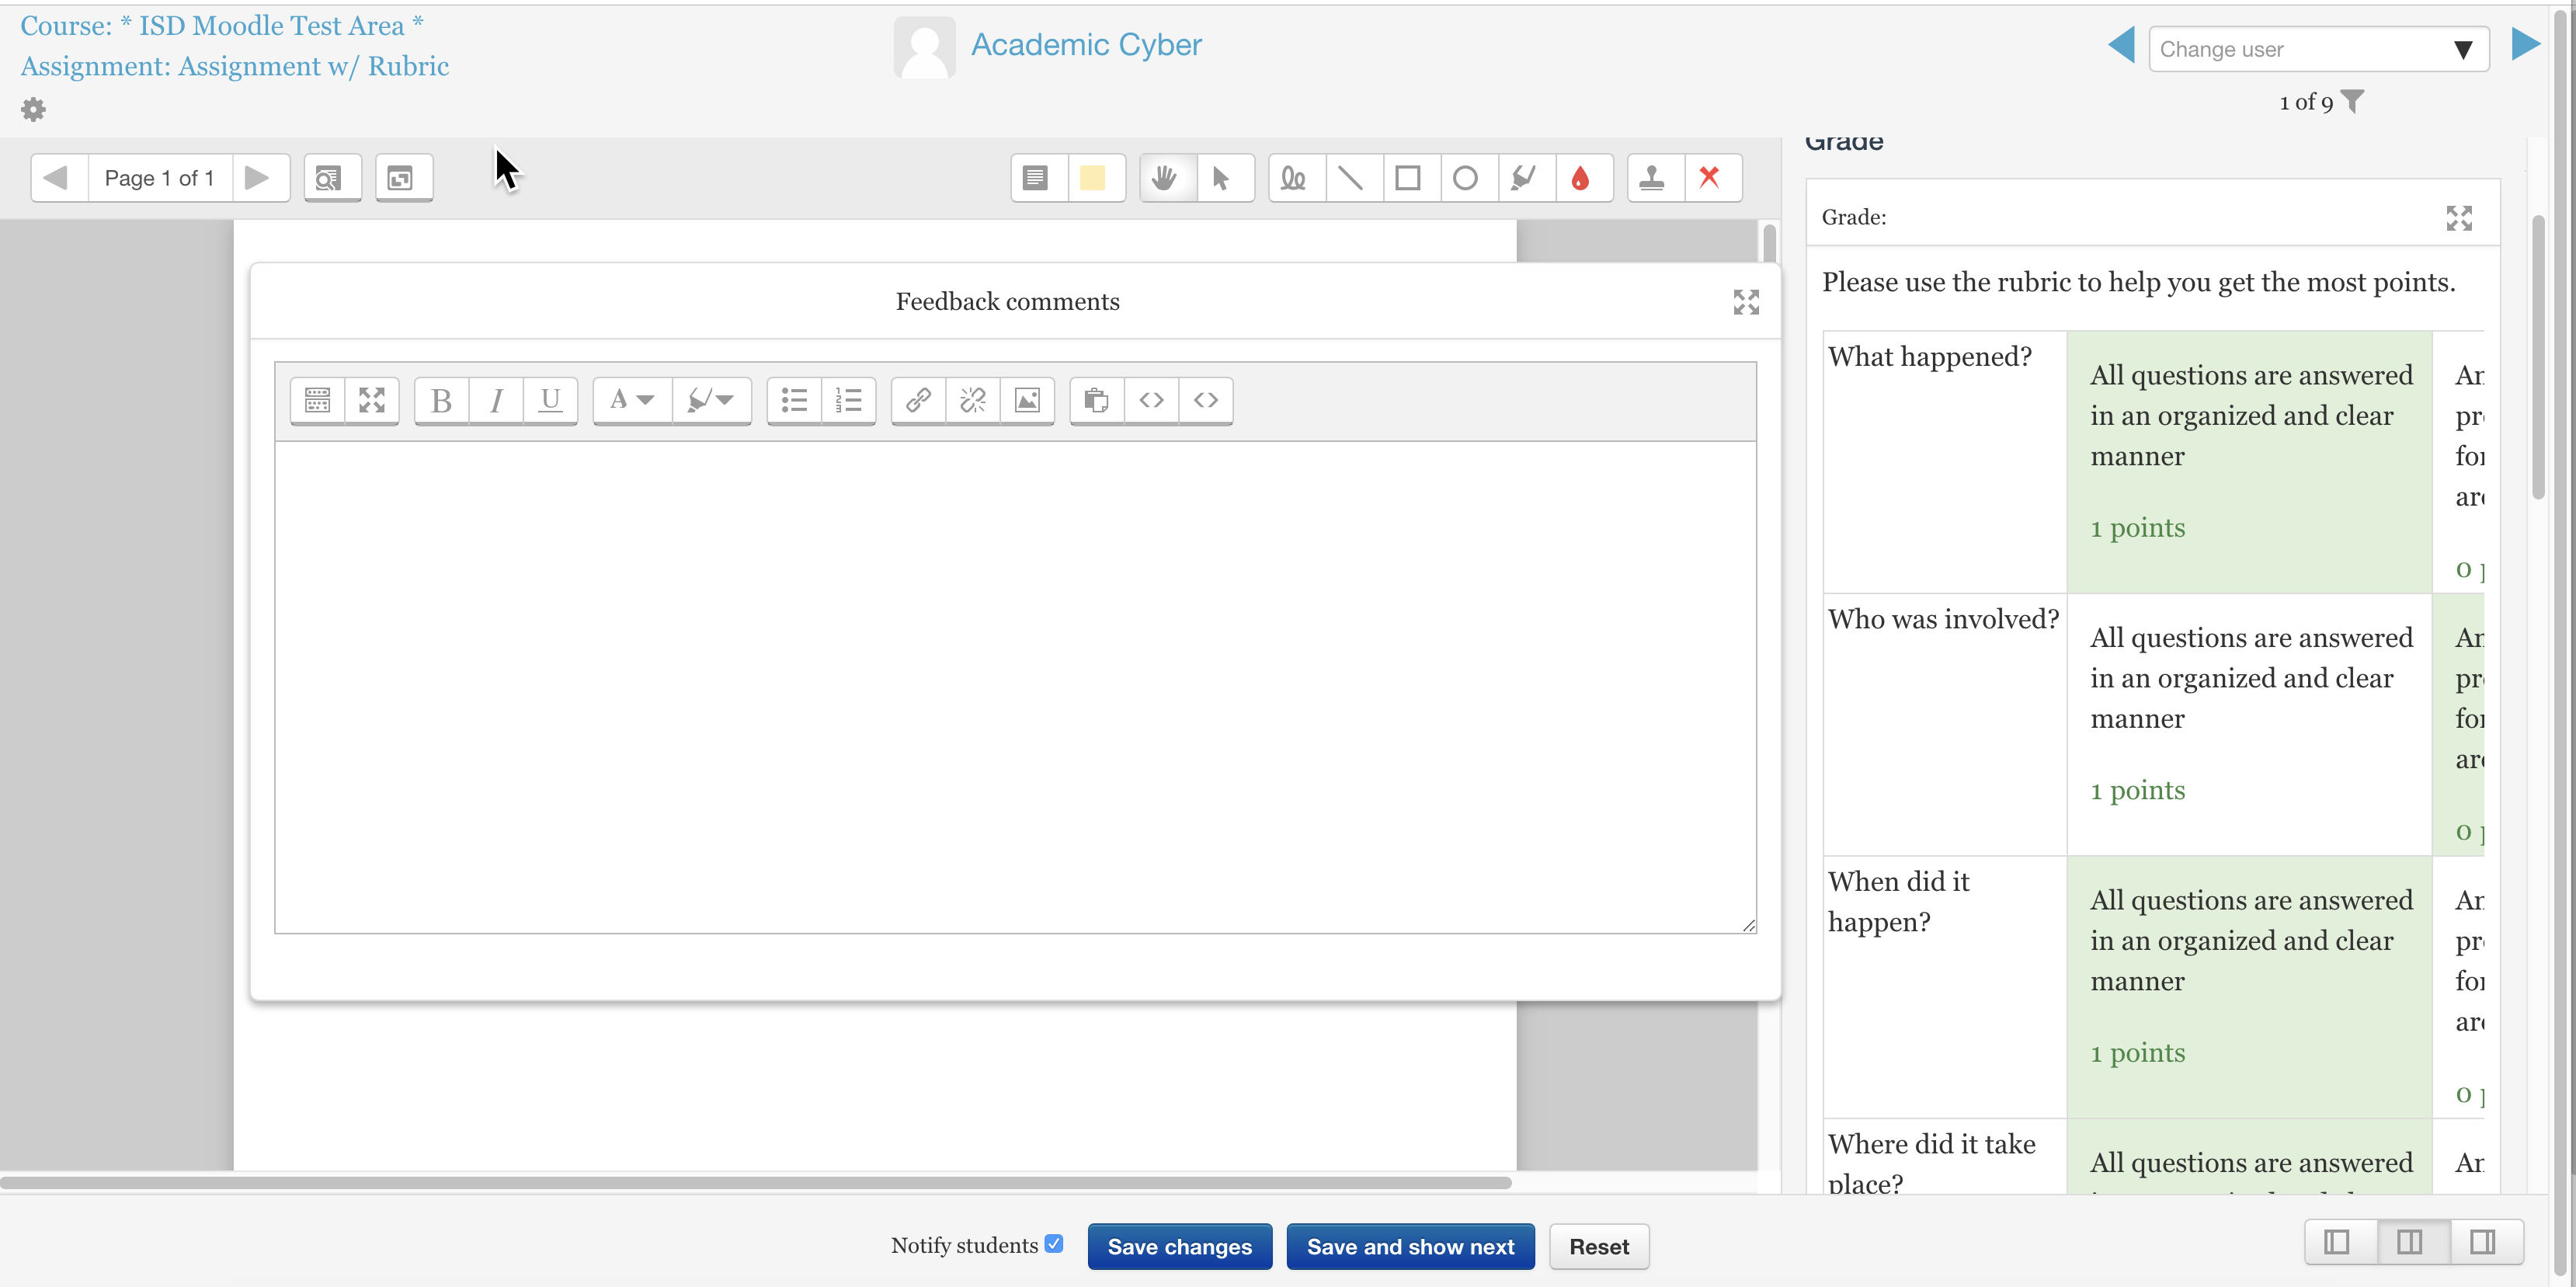The height and width of the screenshot is (1287, 2576).
Task: Go to next page of the document
Action: (260, 178)
